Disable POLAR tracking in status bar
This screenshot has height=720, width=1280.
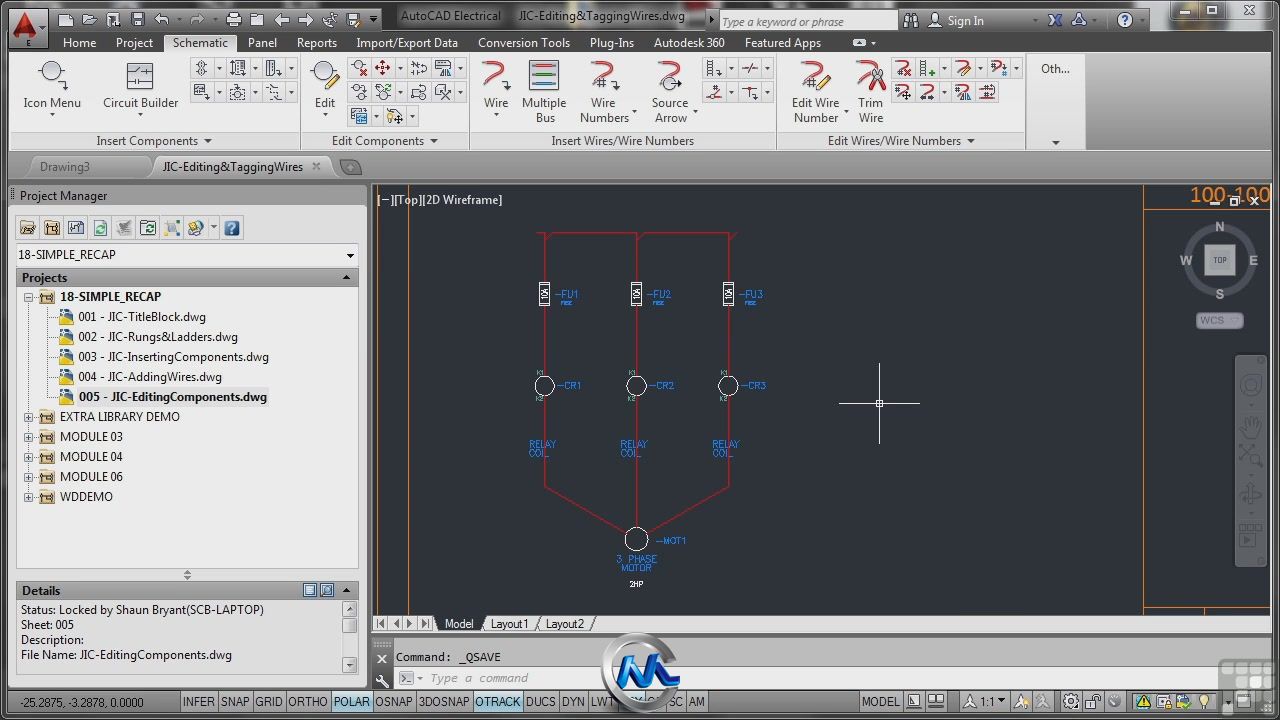pyautogui.click(x=351, y=702)
